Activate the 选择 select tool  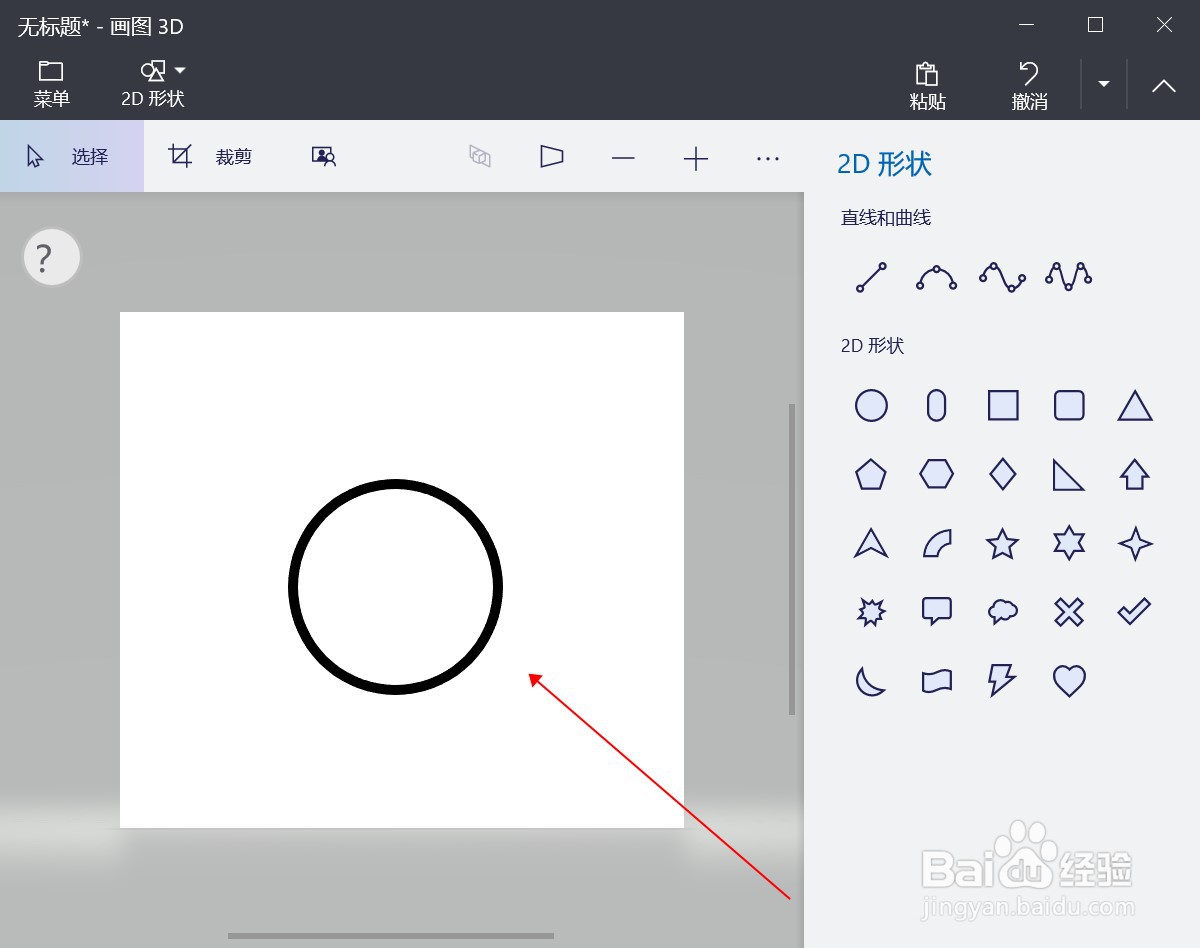72,156
